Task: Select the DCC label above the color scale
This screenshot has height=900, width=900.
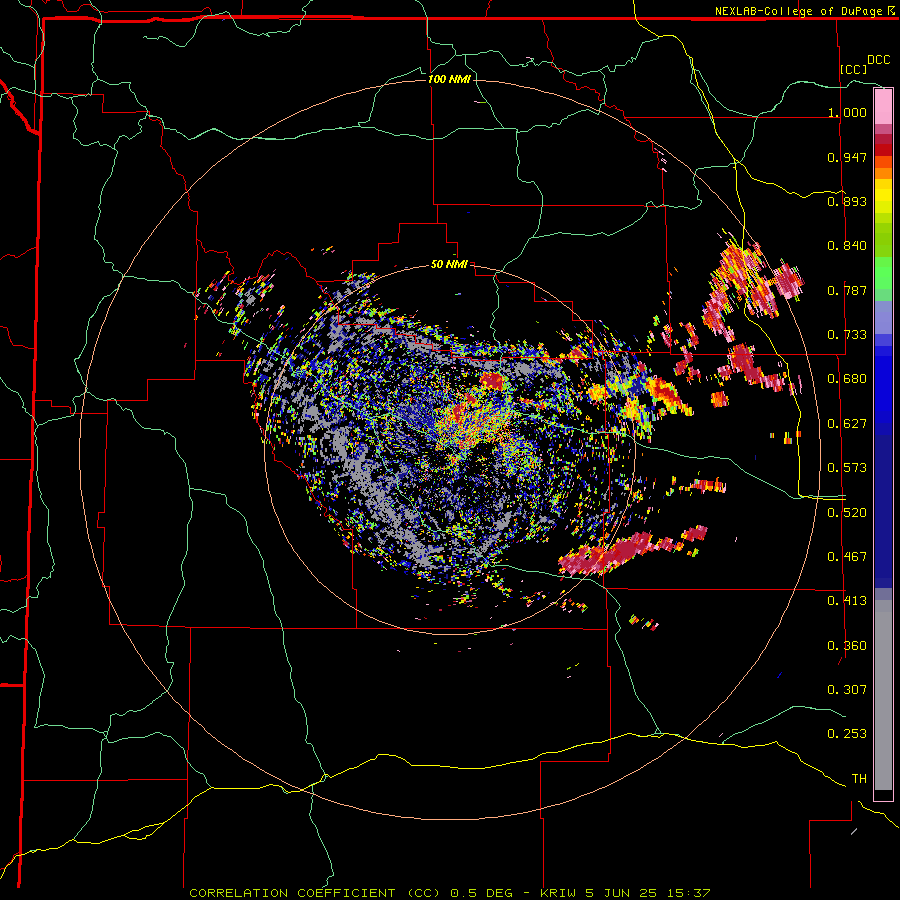Action: click(x=879, y=60)
